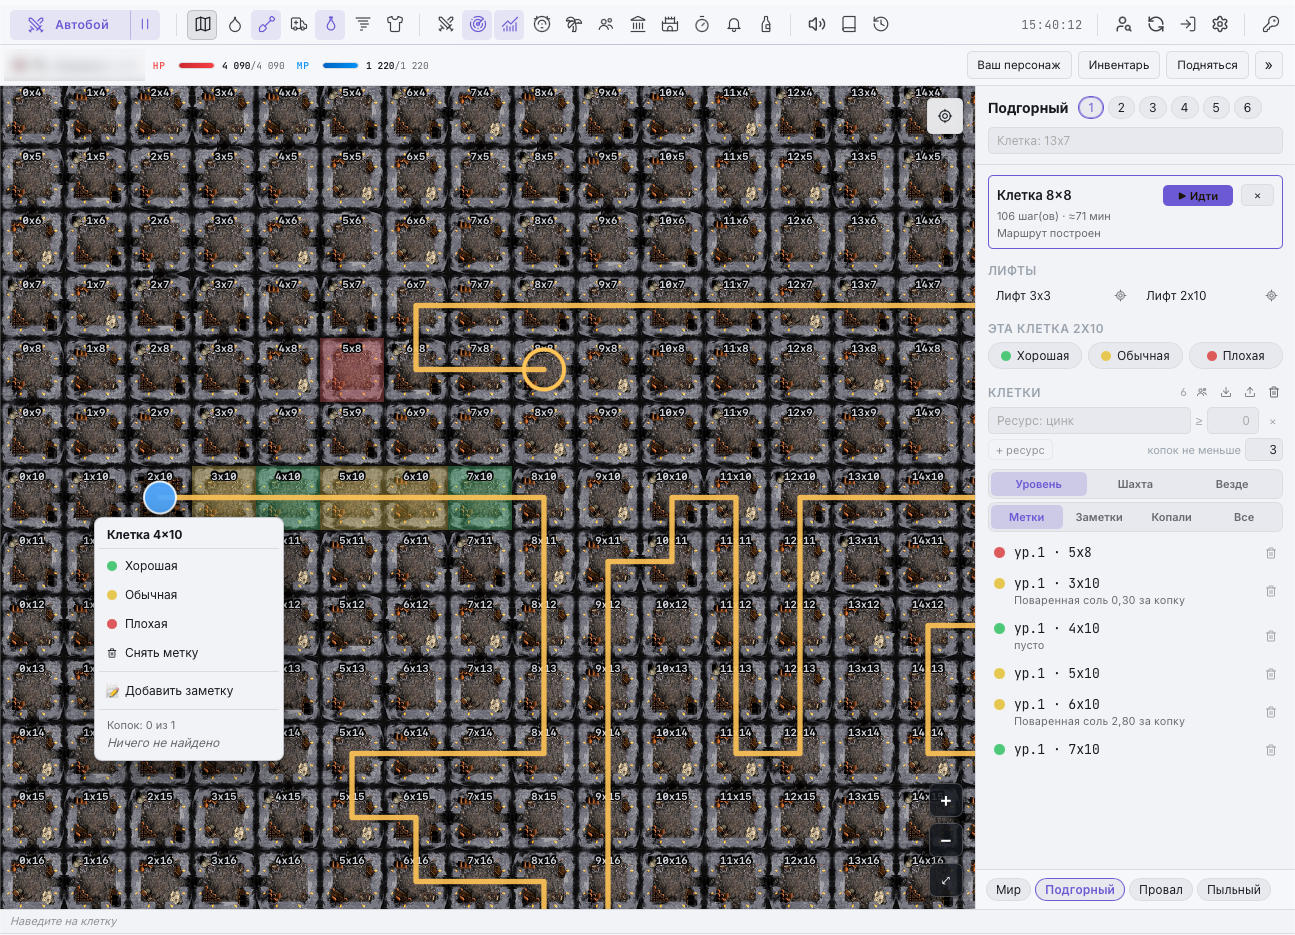Mark this cell as Обычная in side panel
This screenshot has width=1295, height=935.
point(1134,356)
